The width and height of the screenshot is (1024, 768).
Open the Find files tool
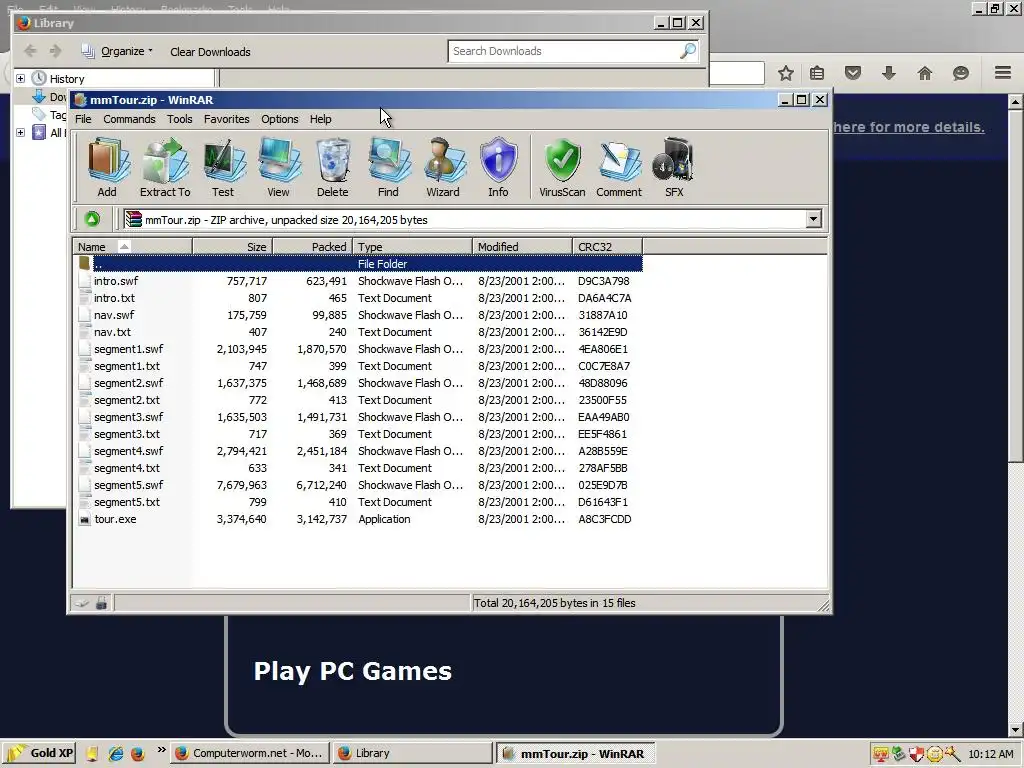388,167
